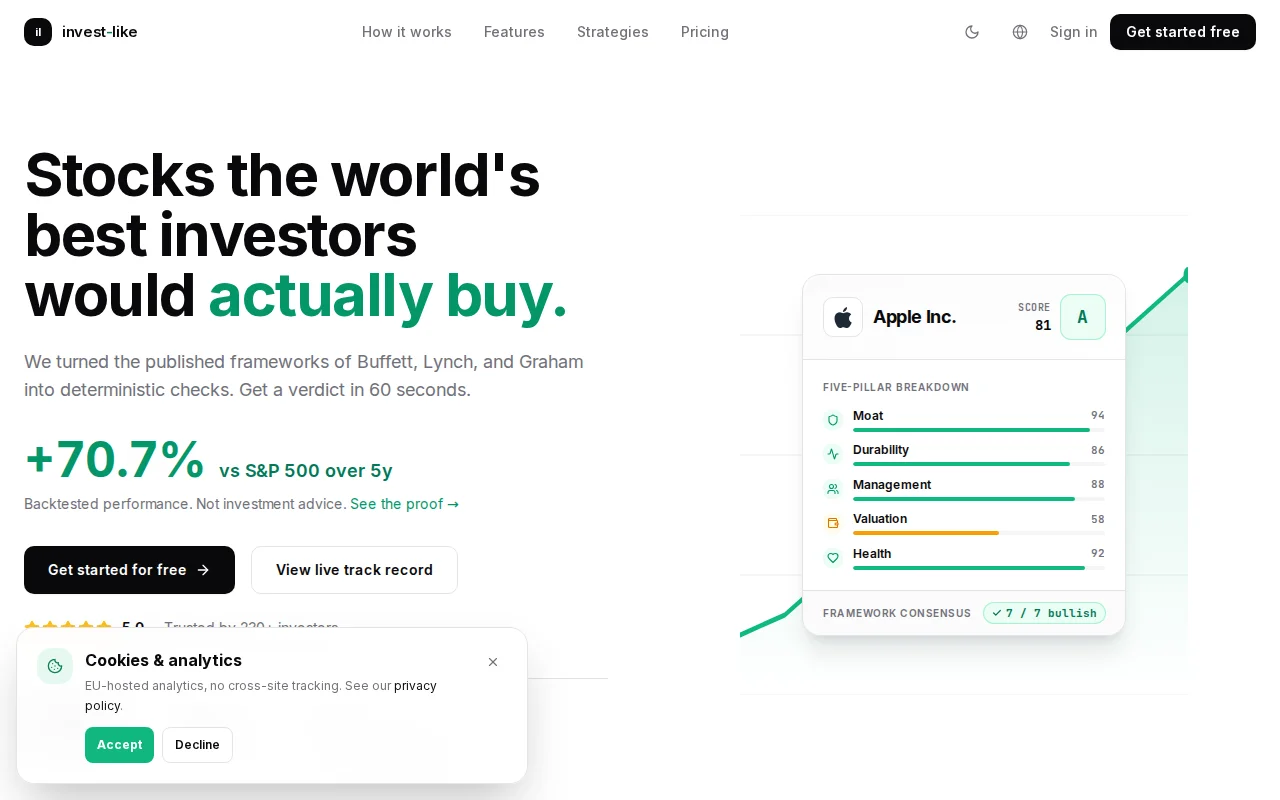Decline cookies and analytics

pos(197,745)
